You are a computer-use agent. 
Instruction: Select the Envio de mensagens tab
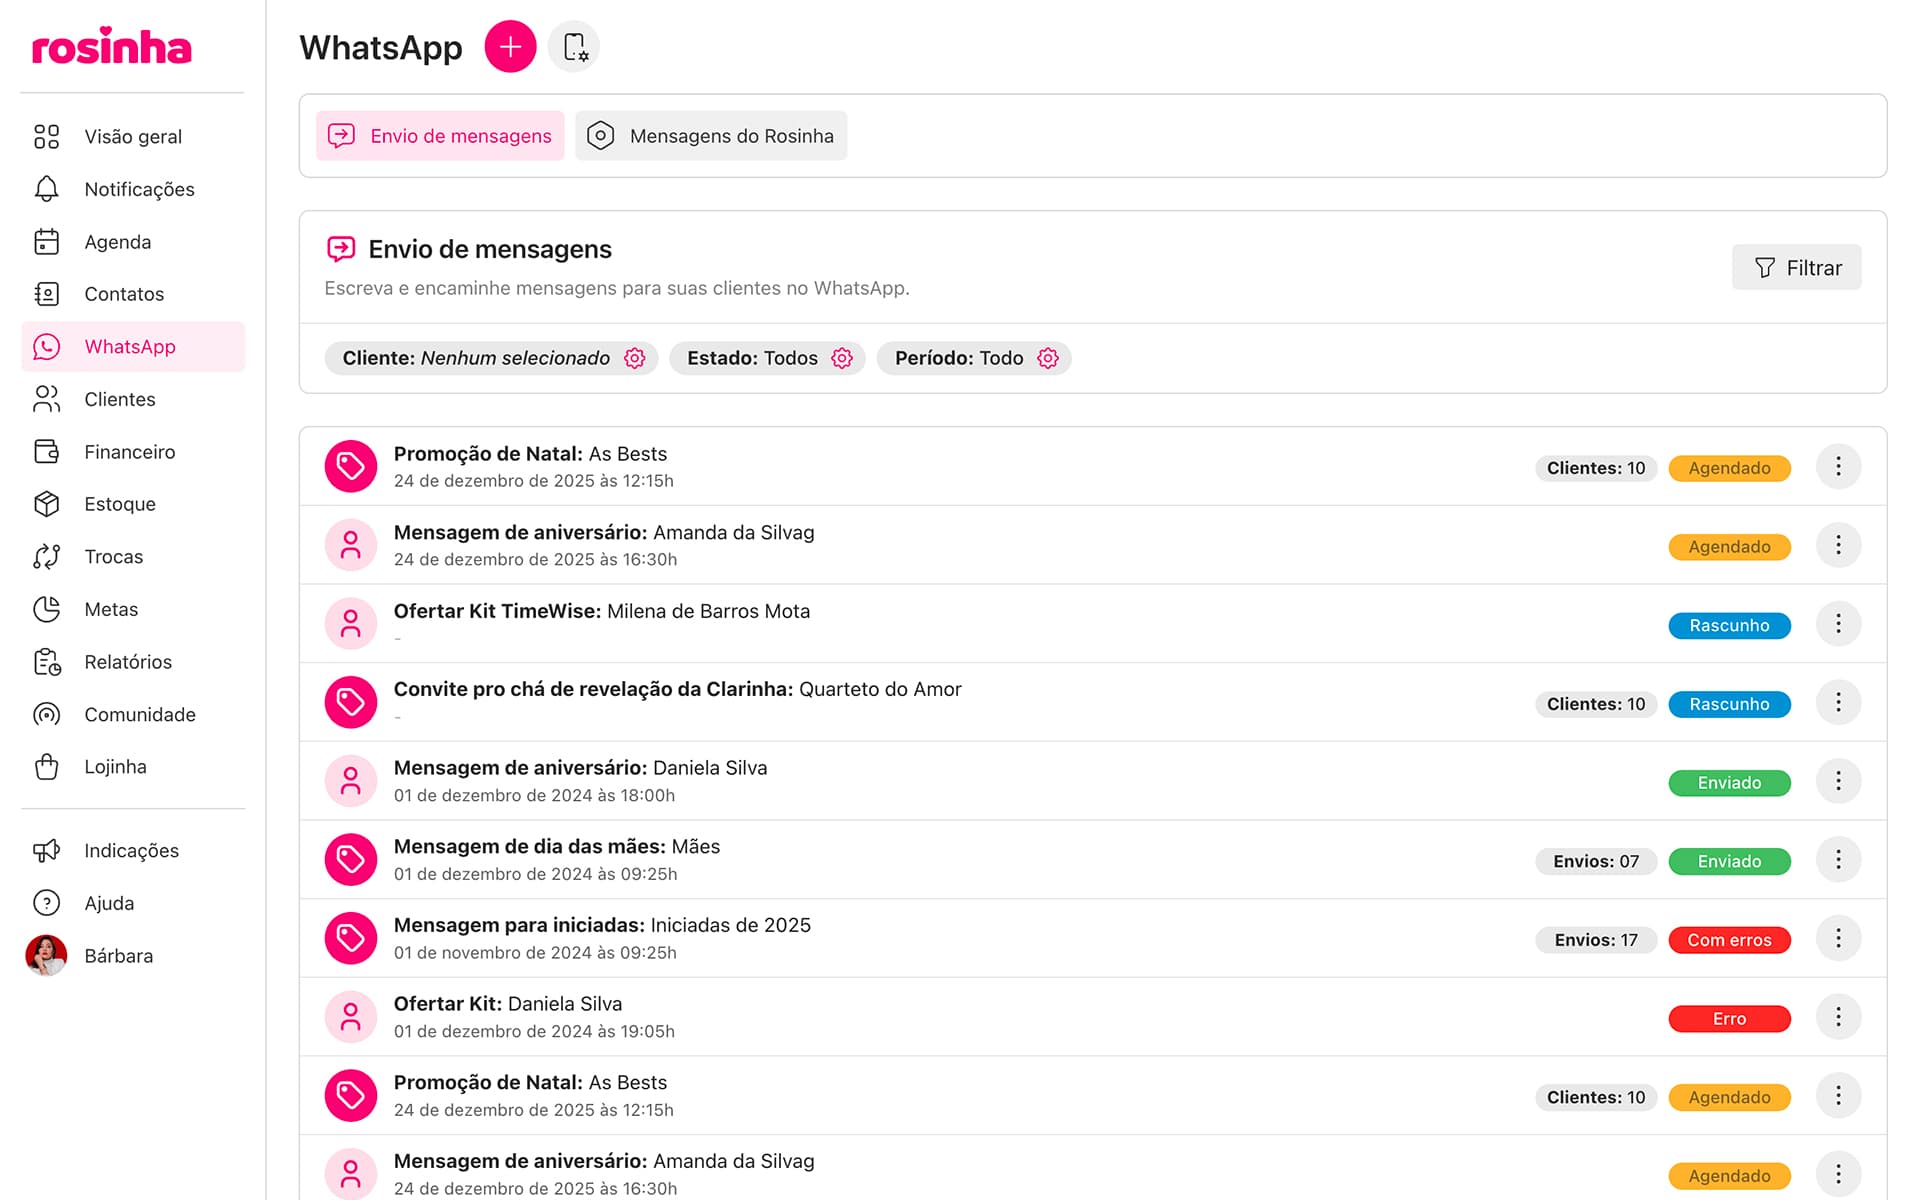(x=440, y=136)
